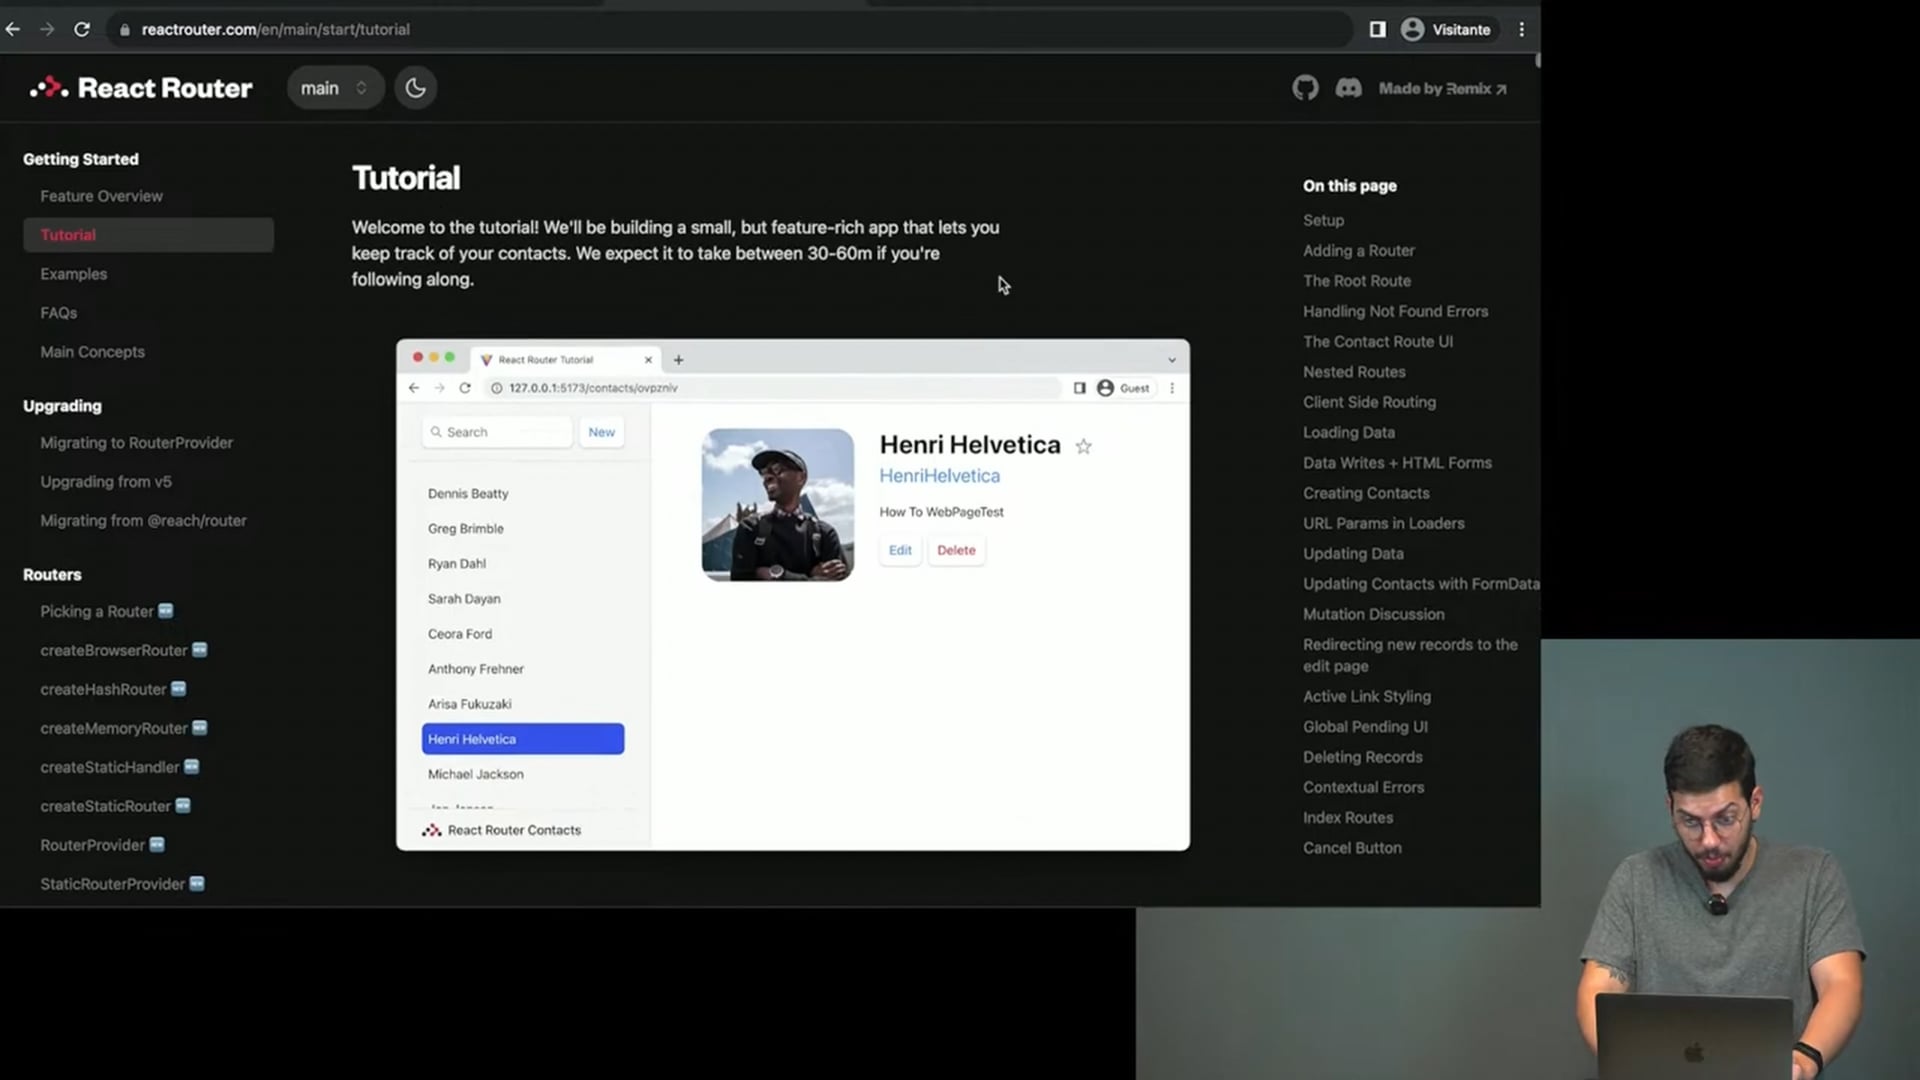Viewport: 1920px width, 1080px height.
Task: Toggle dark mode with moon icon
Action: pos(415,88)
